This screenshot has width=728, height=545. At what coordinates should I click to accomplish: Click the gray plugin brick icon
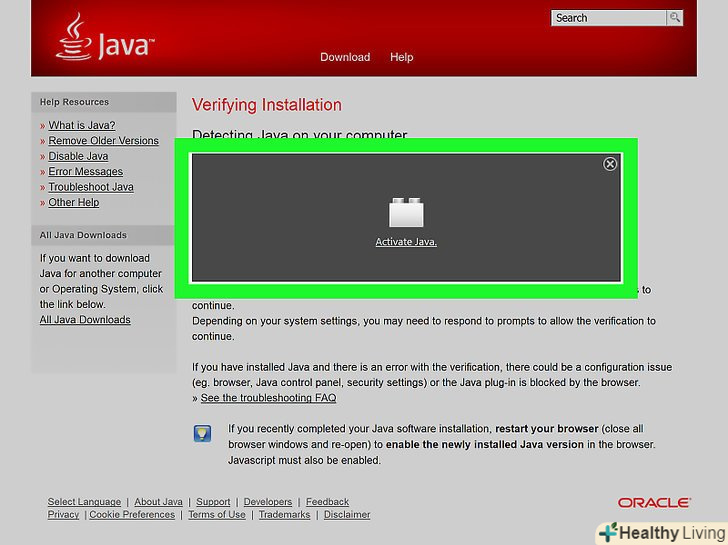406,213
